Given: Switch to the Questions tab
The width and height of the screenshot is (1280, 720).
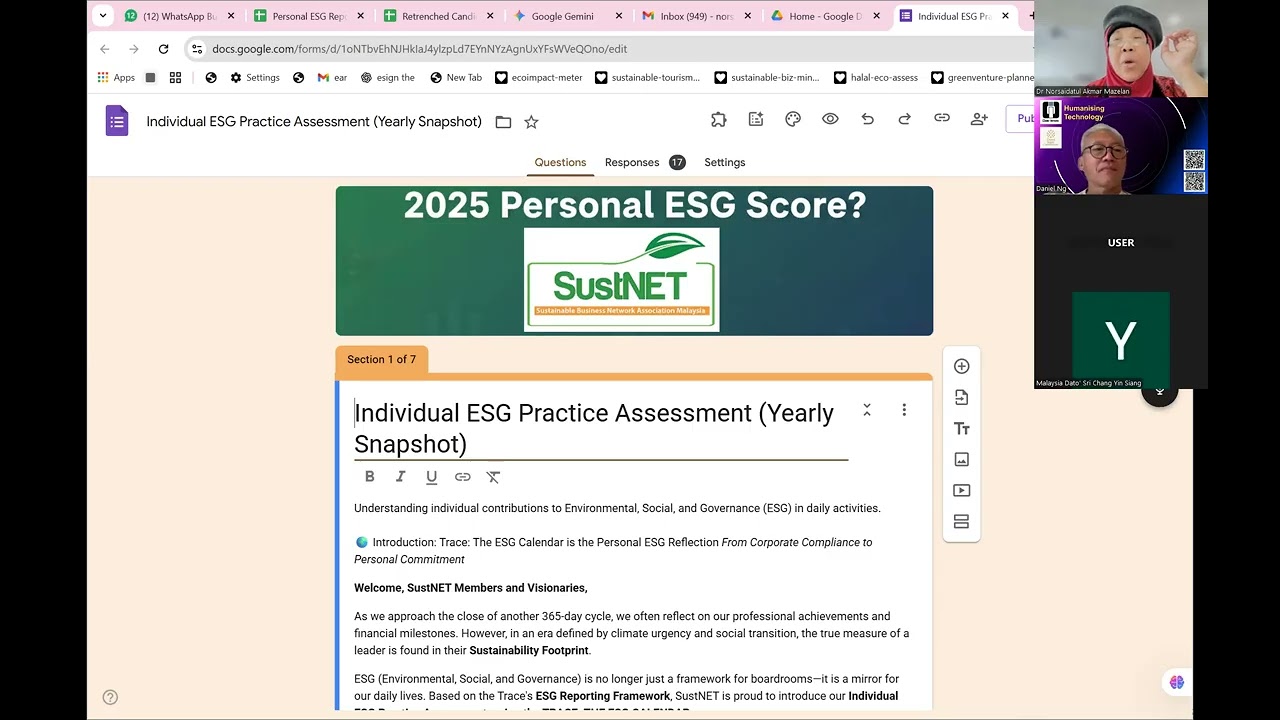Looking at the screenshot, I should [x=560, y=162].
